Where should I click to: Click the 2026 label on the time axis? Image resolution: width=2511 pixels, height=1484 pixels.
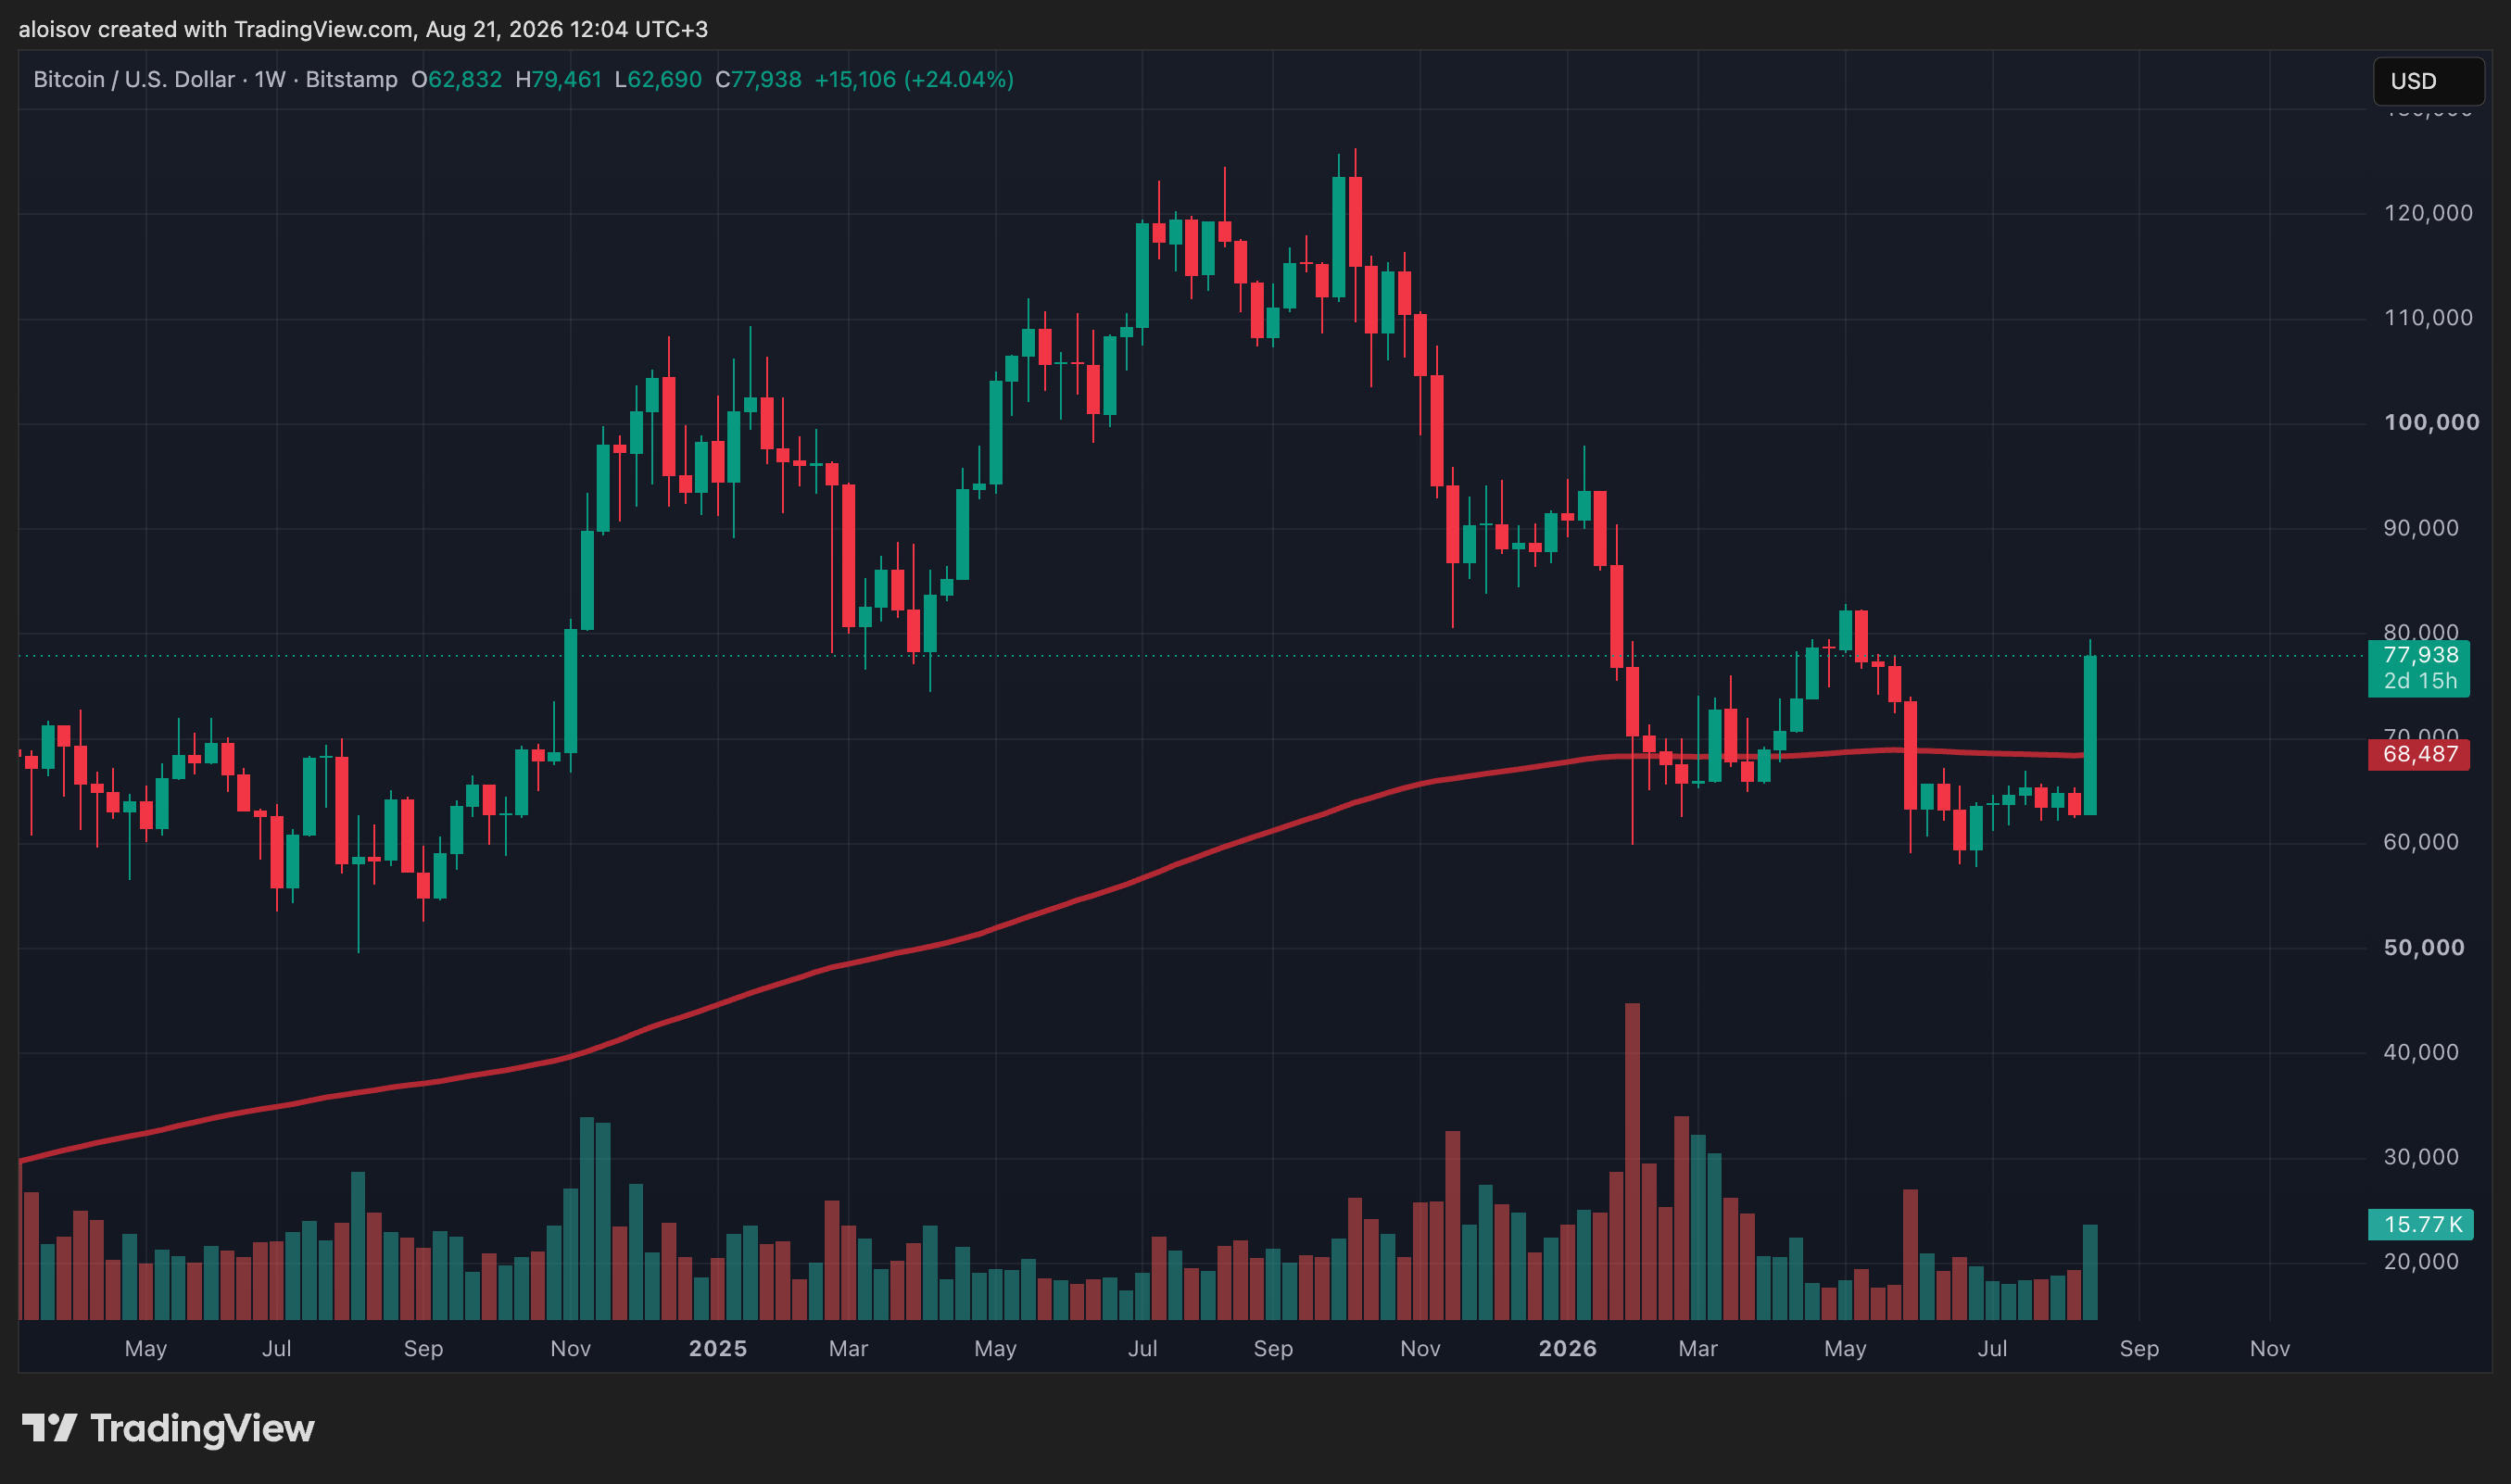[1568, 1348]
